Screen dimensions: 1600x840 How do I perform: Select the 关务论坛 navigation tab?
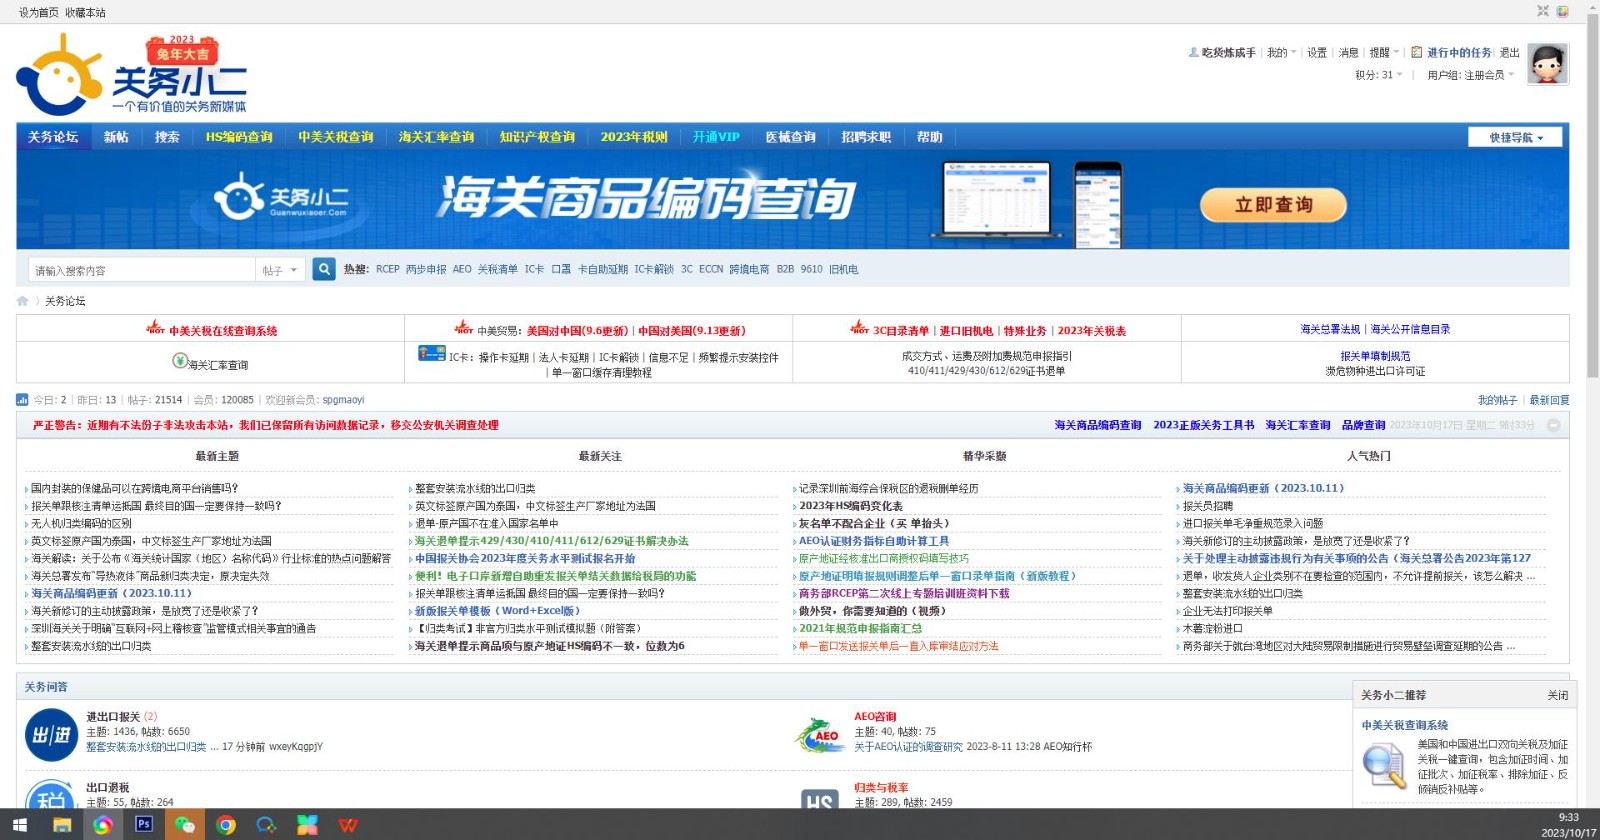pos(53,137)
